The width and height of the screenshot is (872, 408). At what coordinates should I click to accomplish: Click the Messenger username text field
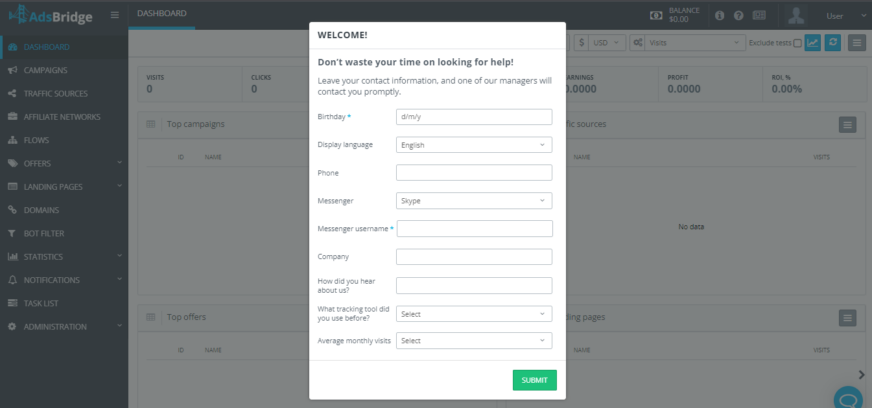click(x=474, y=229)
